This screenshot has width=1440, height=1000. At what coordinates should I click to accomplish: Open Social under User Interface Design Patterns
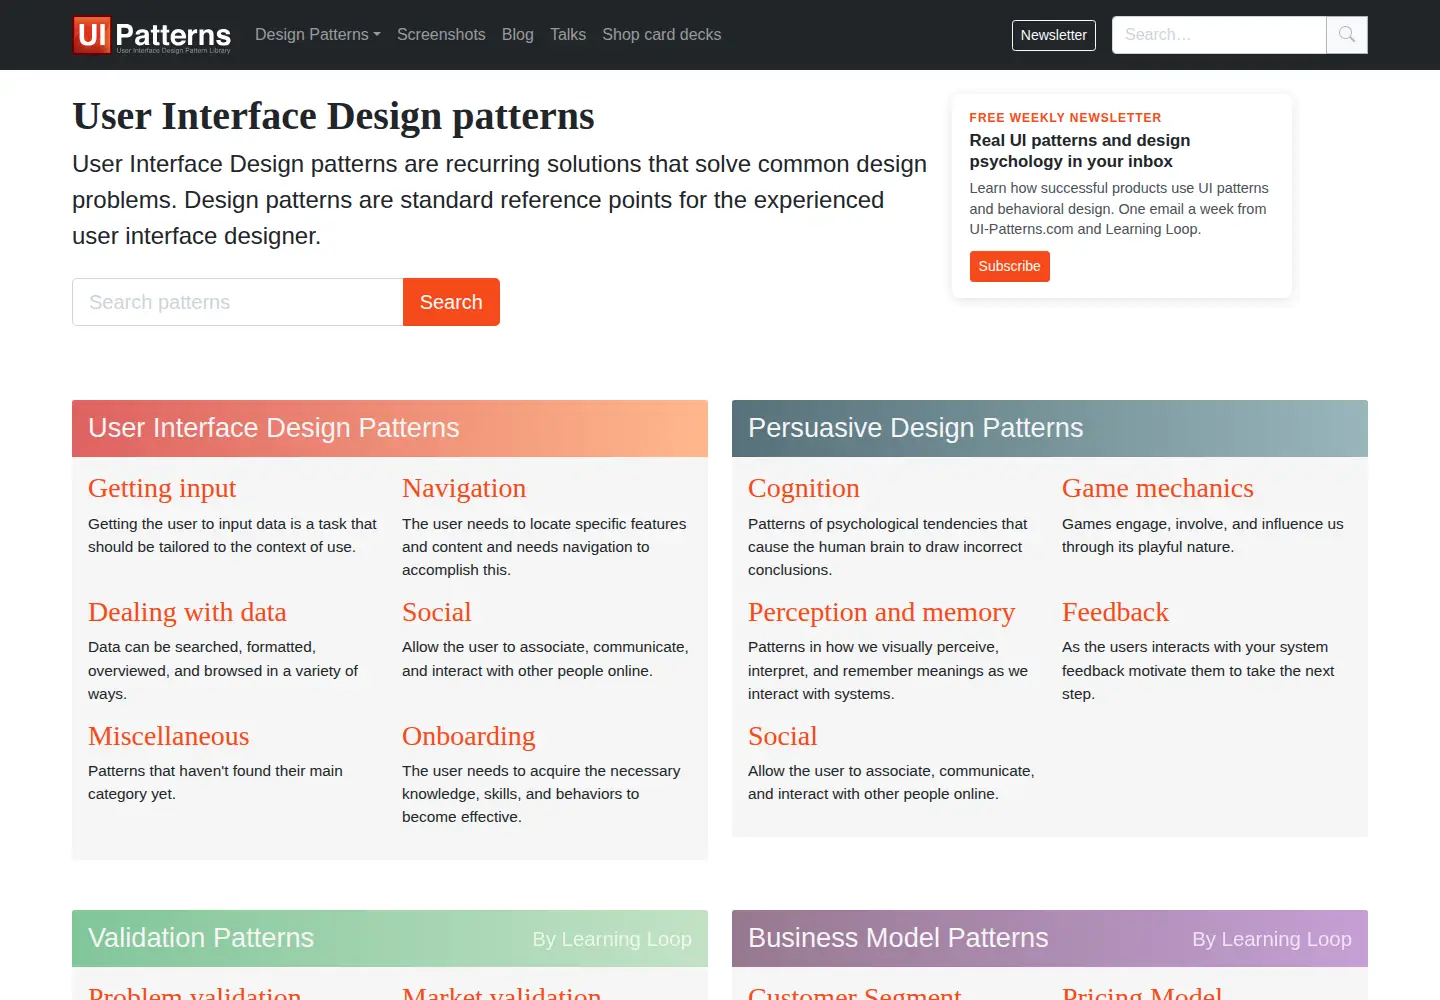point(436,612)
